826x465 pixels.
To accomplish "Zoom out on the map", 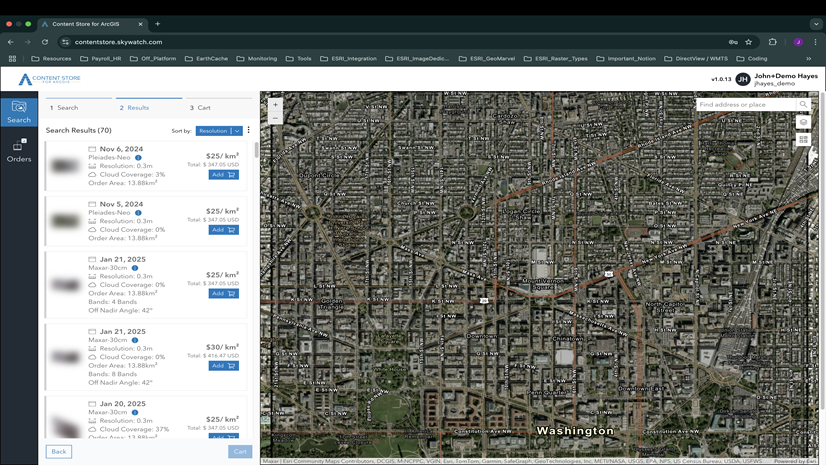I will (x=276, y=118).
